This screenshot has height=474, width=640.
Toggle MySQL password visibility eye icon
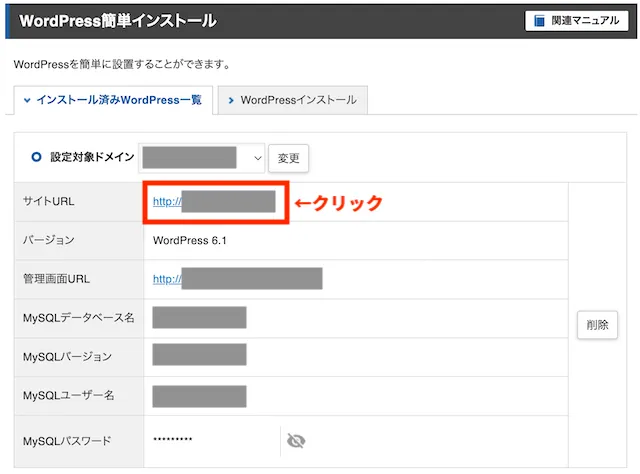click(x=296, y=441)
